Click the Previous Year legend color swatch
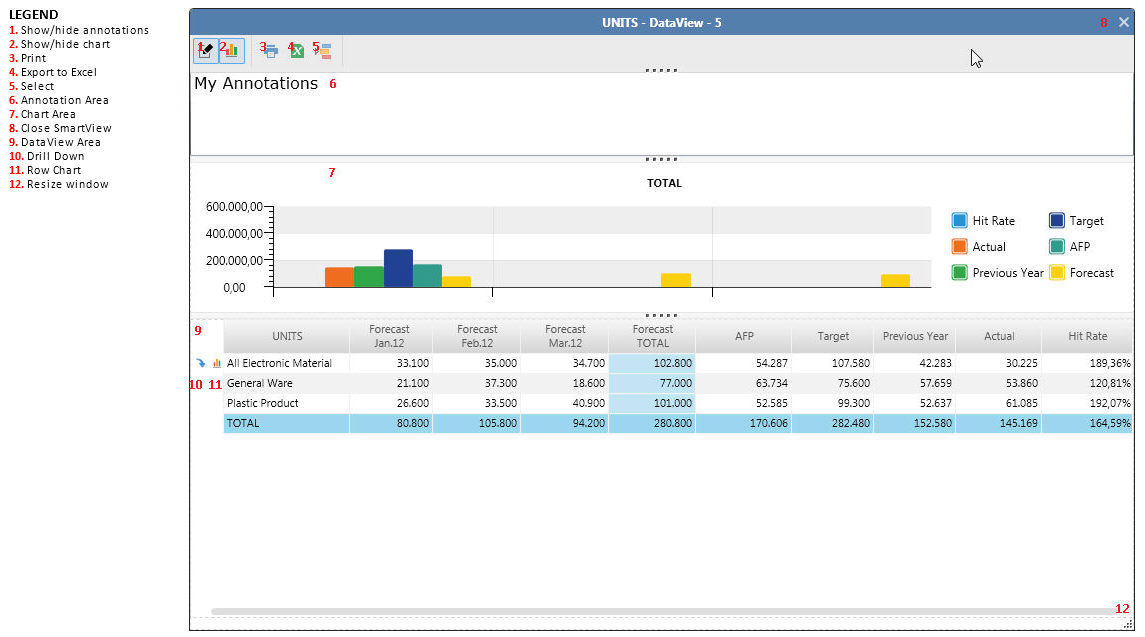The image size is (1145, 637). click(960, 272)
